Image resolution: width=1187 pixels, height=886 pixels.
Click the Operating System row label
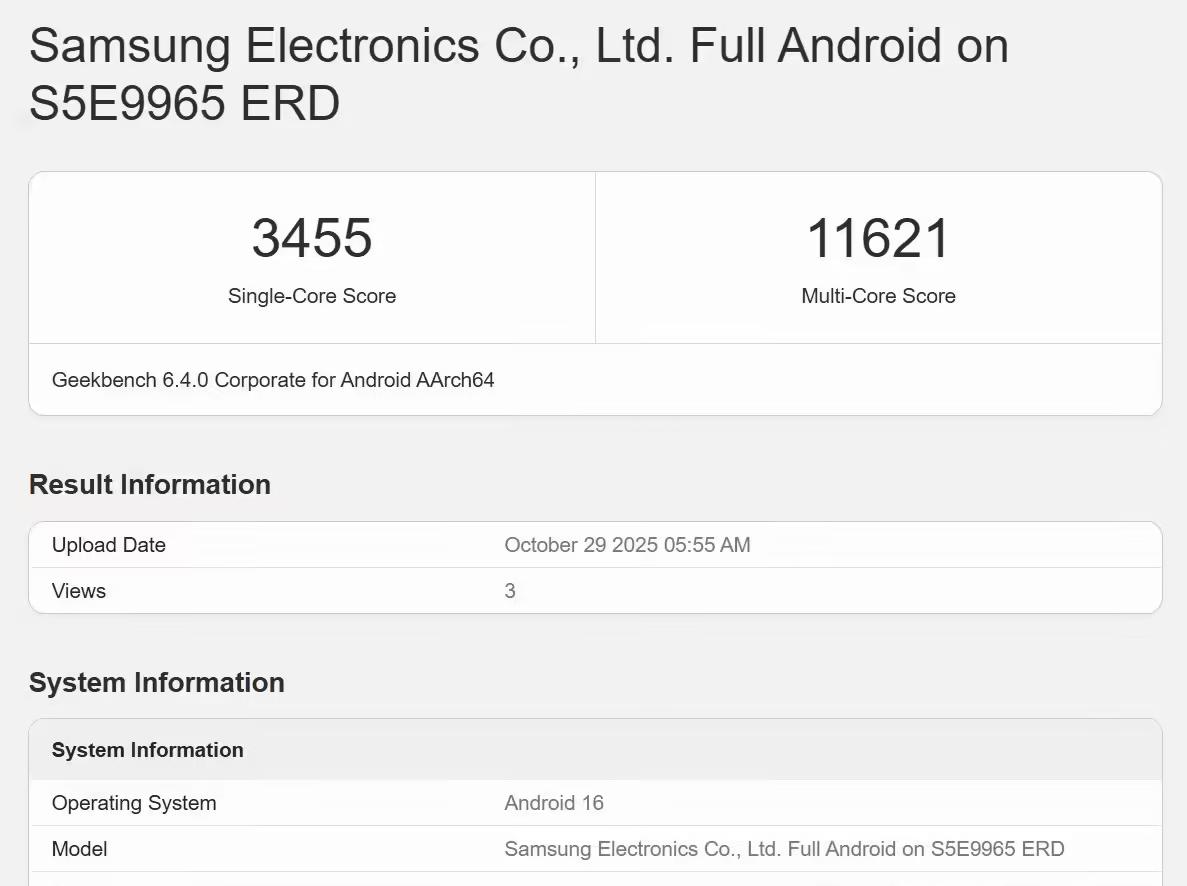tap(134, 803)
